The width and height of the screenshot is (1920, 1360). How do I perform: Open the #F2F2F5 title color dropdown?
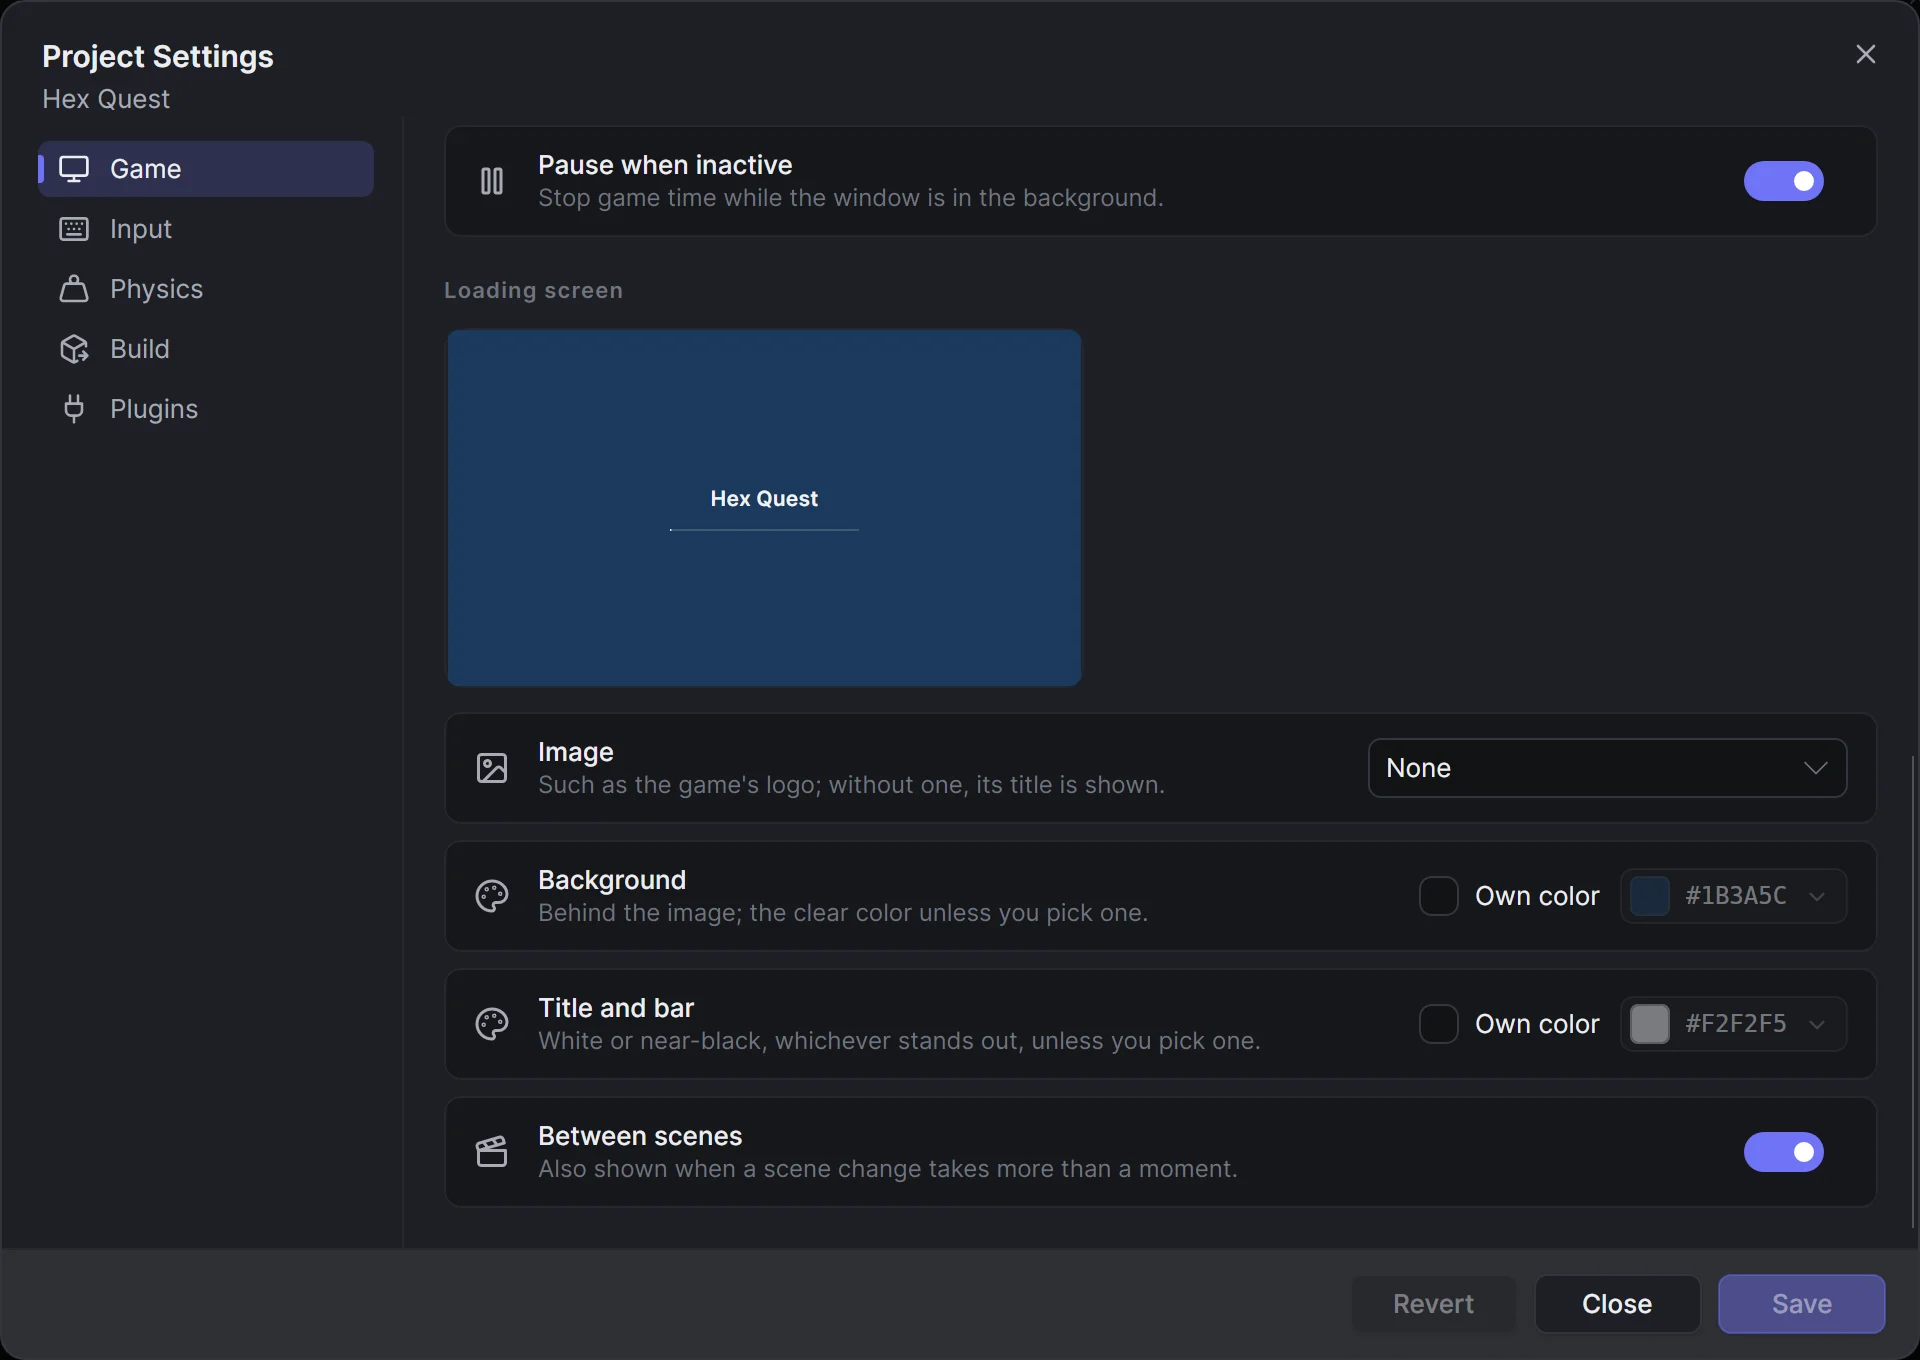(1733, 1024)
